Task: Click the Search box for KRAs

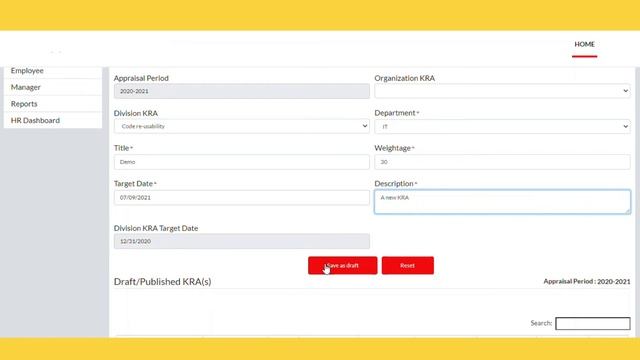Action: coord(593,323)
